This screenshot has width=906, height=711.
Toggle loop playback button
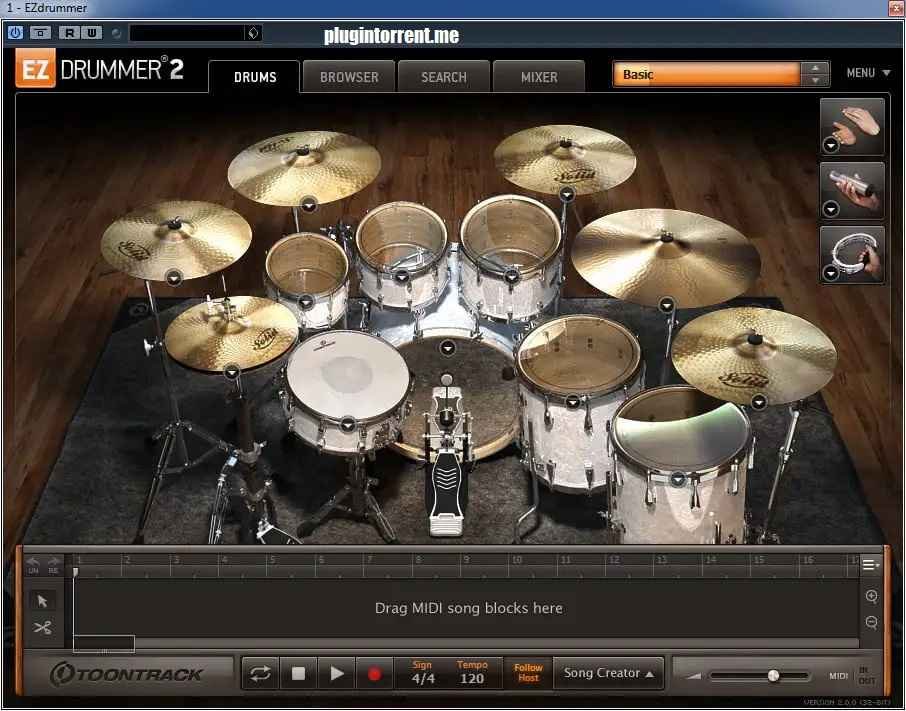click(260, 673)
